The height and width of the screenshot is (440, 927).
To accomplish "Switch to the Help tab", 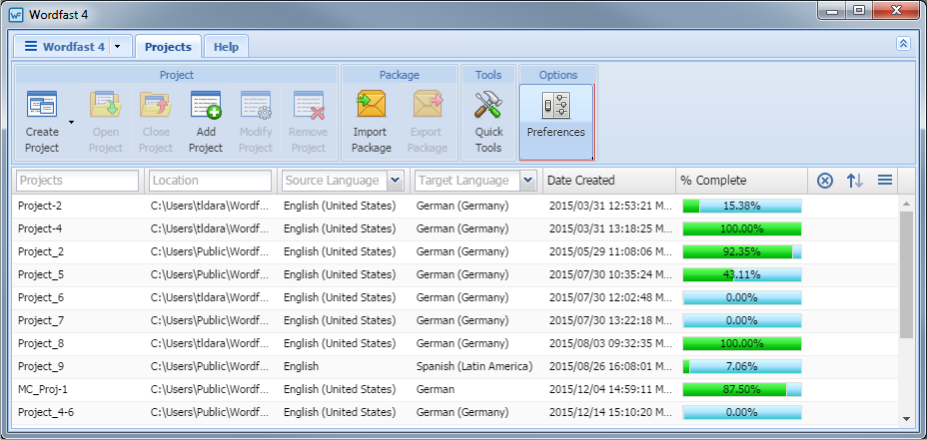I will tap(226, 47).
